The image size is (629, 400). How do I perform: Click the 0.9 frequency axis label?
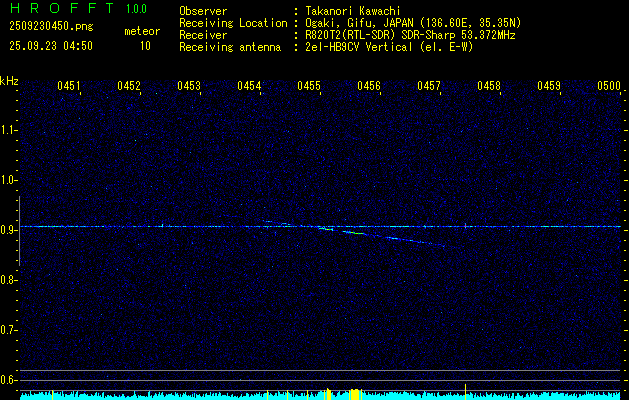coord(9,230)
